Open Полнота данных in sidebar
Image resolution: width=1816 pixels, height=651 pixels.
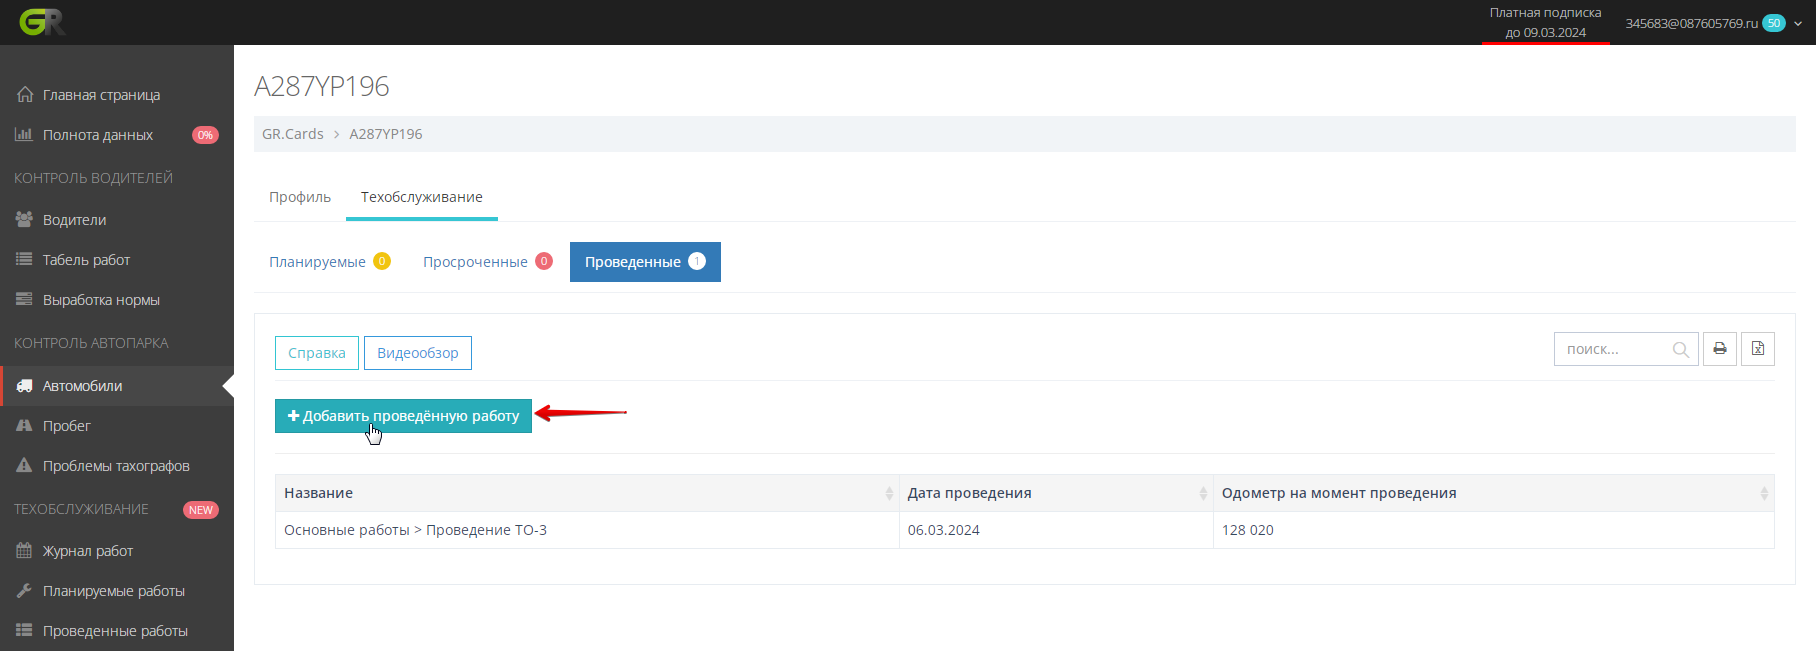(98, 135)
